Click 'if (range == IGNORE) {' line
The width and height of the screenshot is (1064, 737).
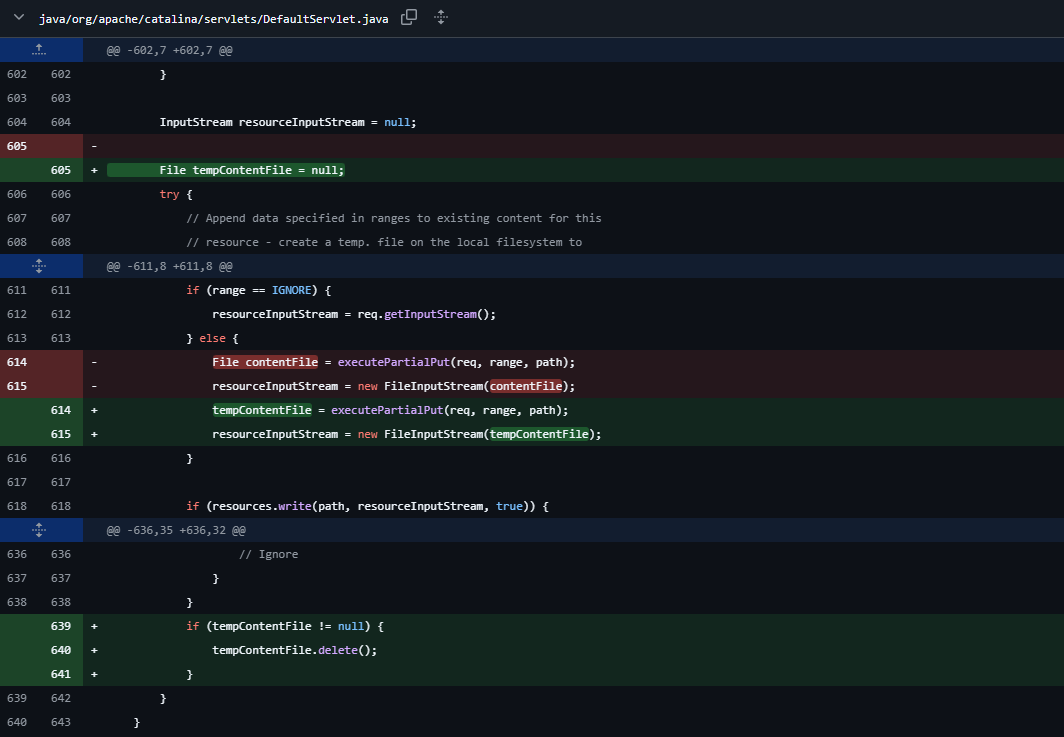point(259,290)
